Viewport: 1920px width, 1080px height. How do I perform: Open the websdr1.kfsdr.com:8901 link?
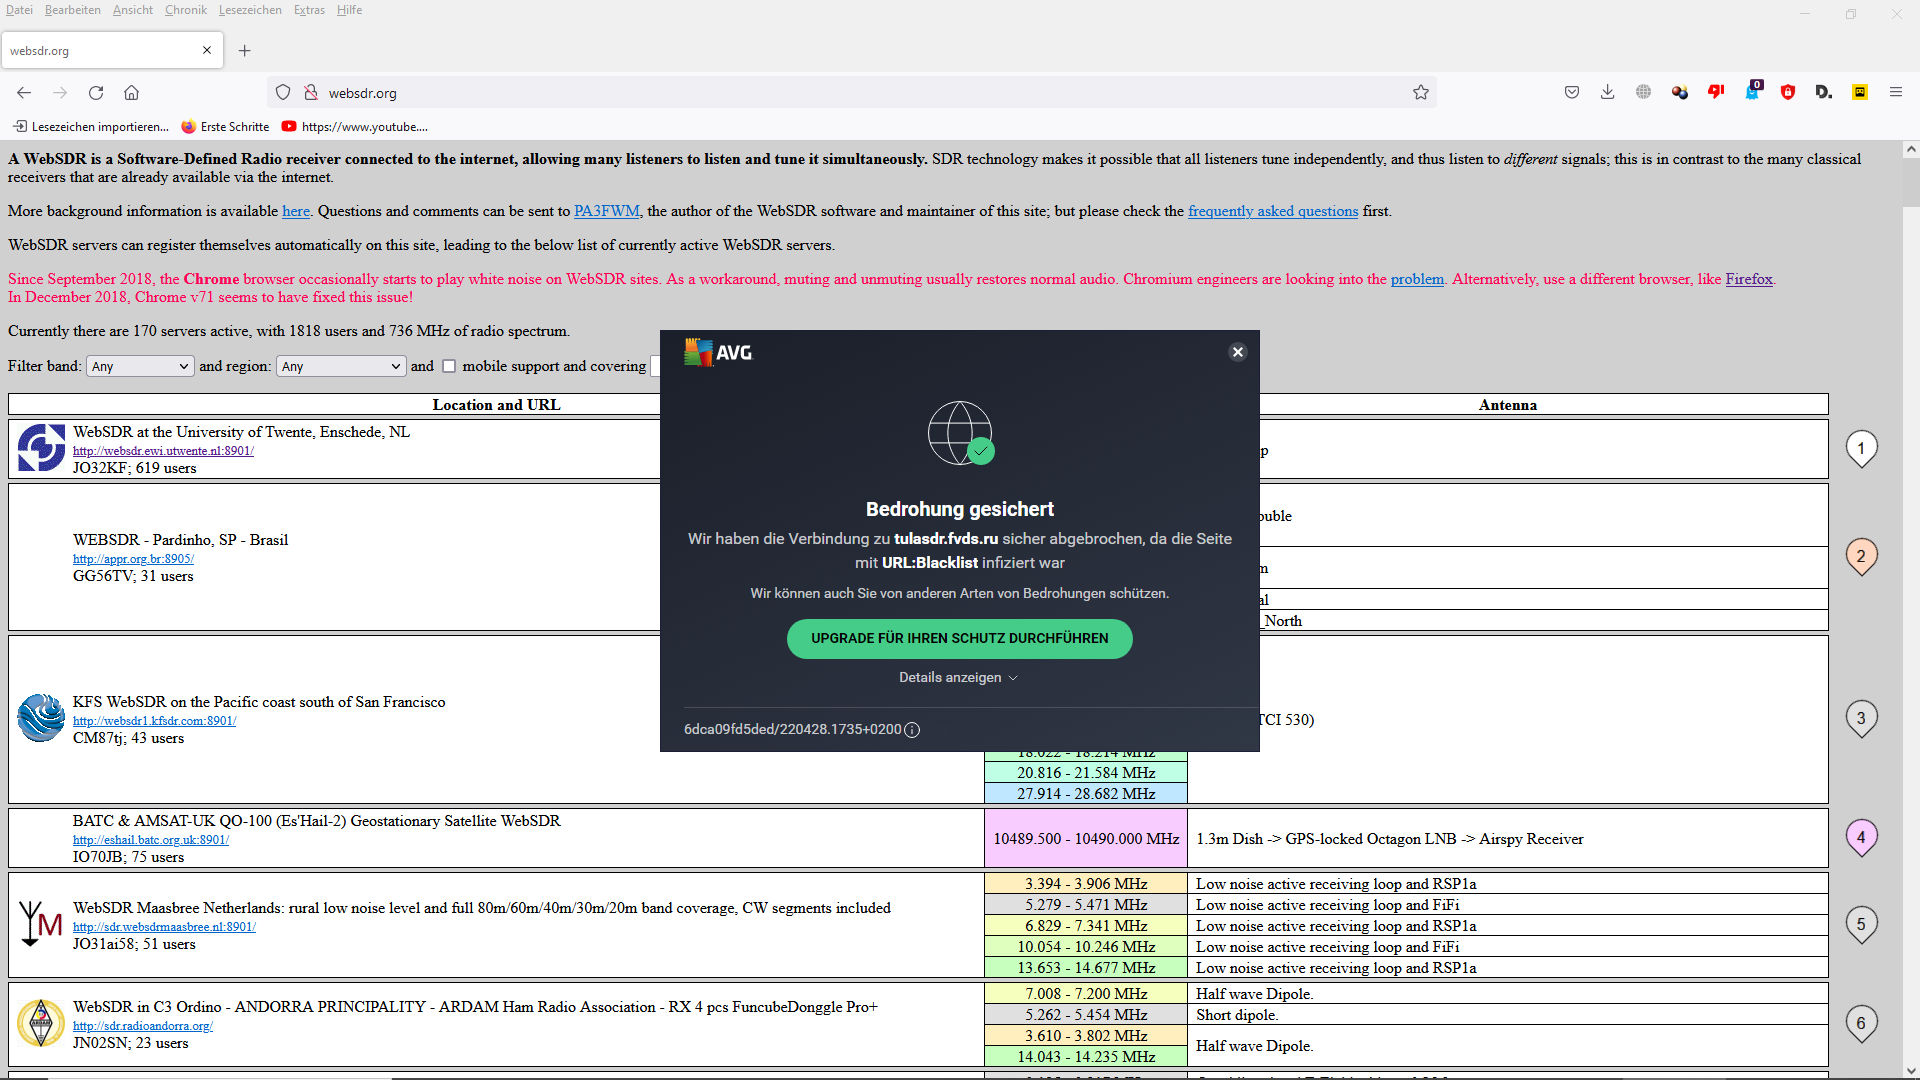[154, 721]
